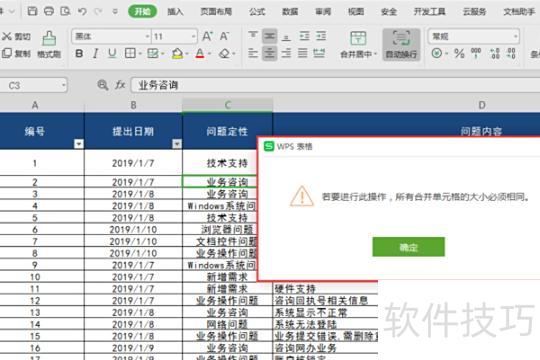This screenshot has width=540, height=360.
Task: Decrease decimal places
Action: click(511, 53)
